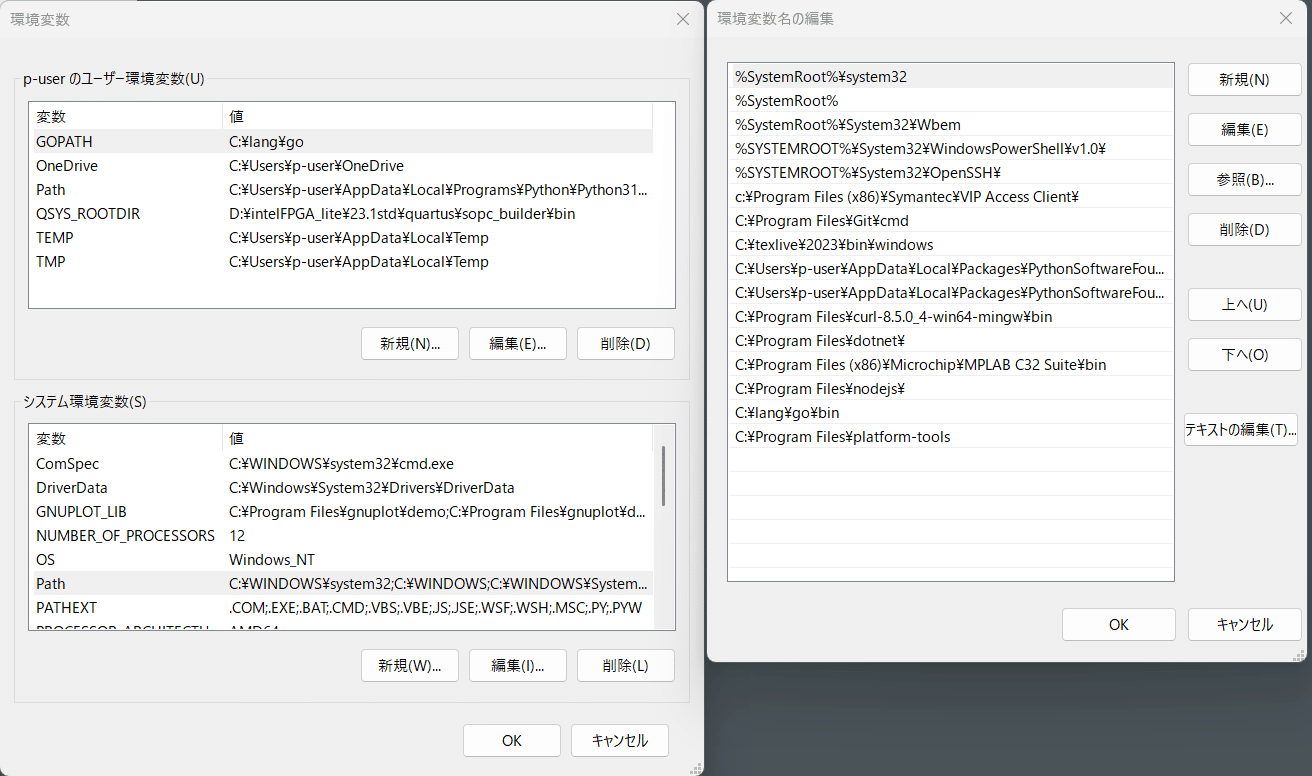Select the ComSpec system variable
The height and width of the screenshot is (776, 1312).
343,464
